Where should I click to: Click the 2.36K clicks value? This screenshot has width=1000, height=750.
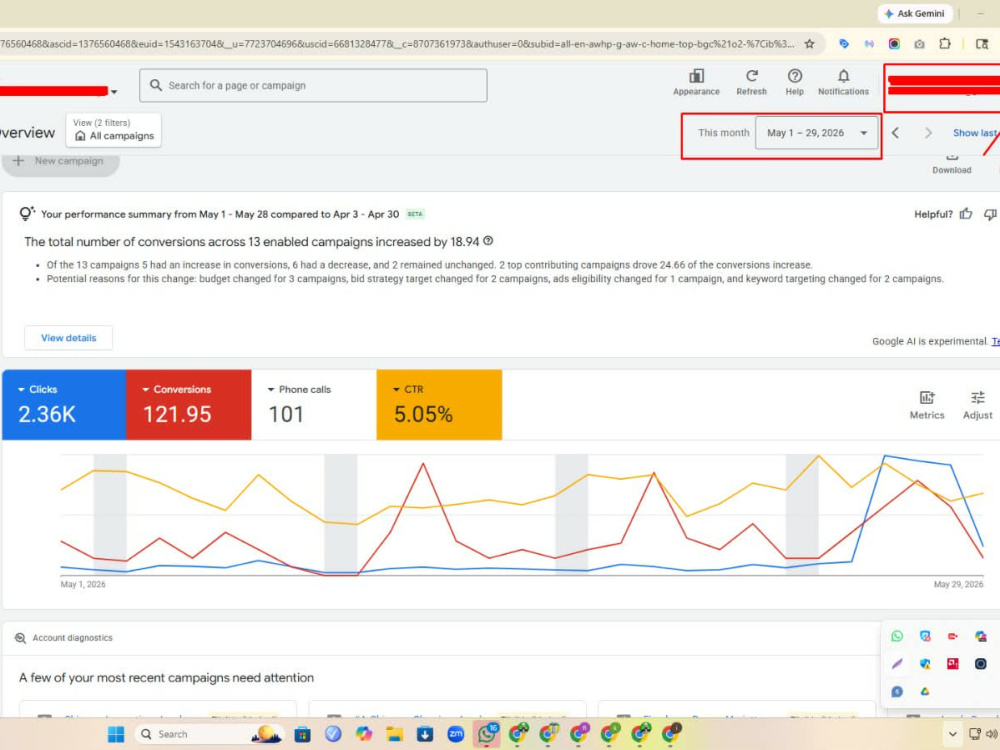click(x=47, y=415)
